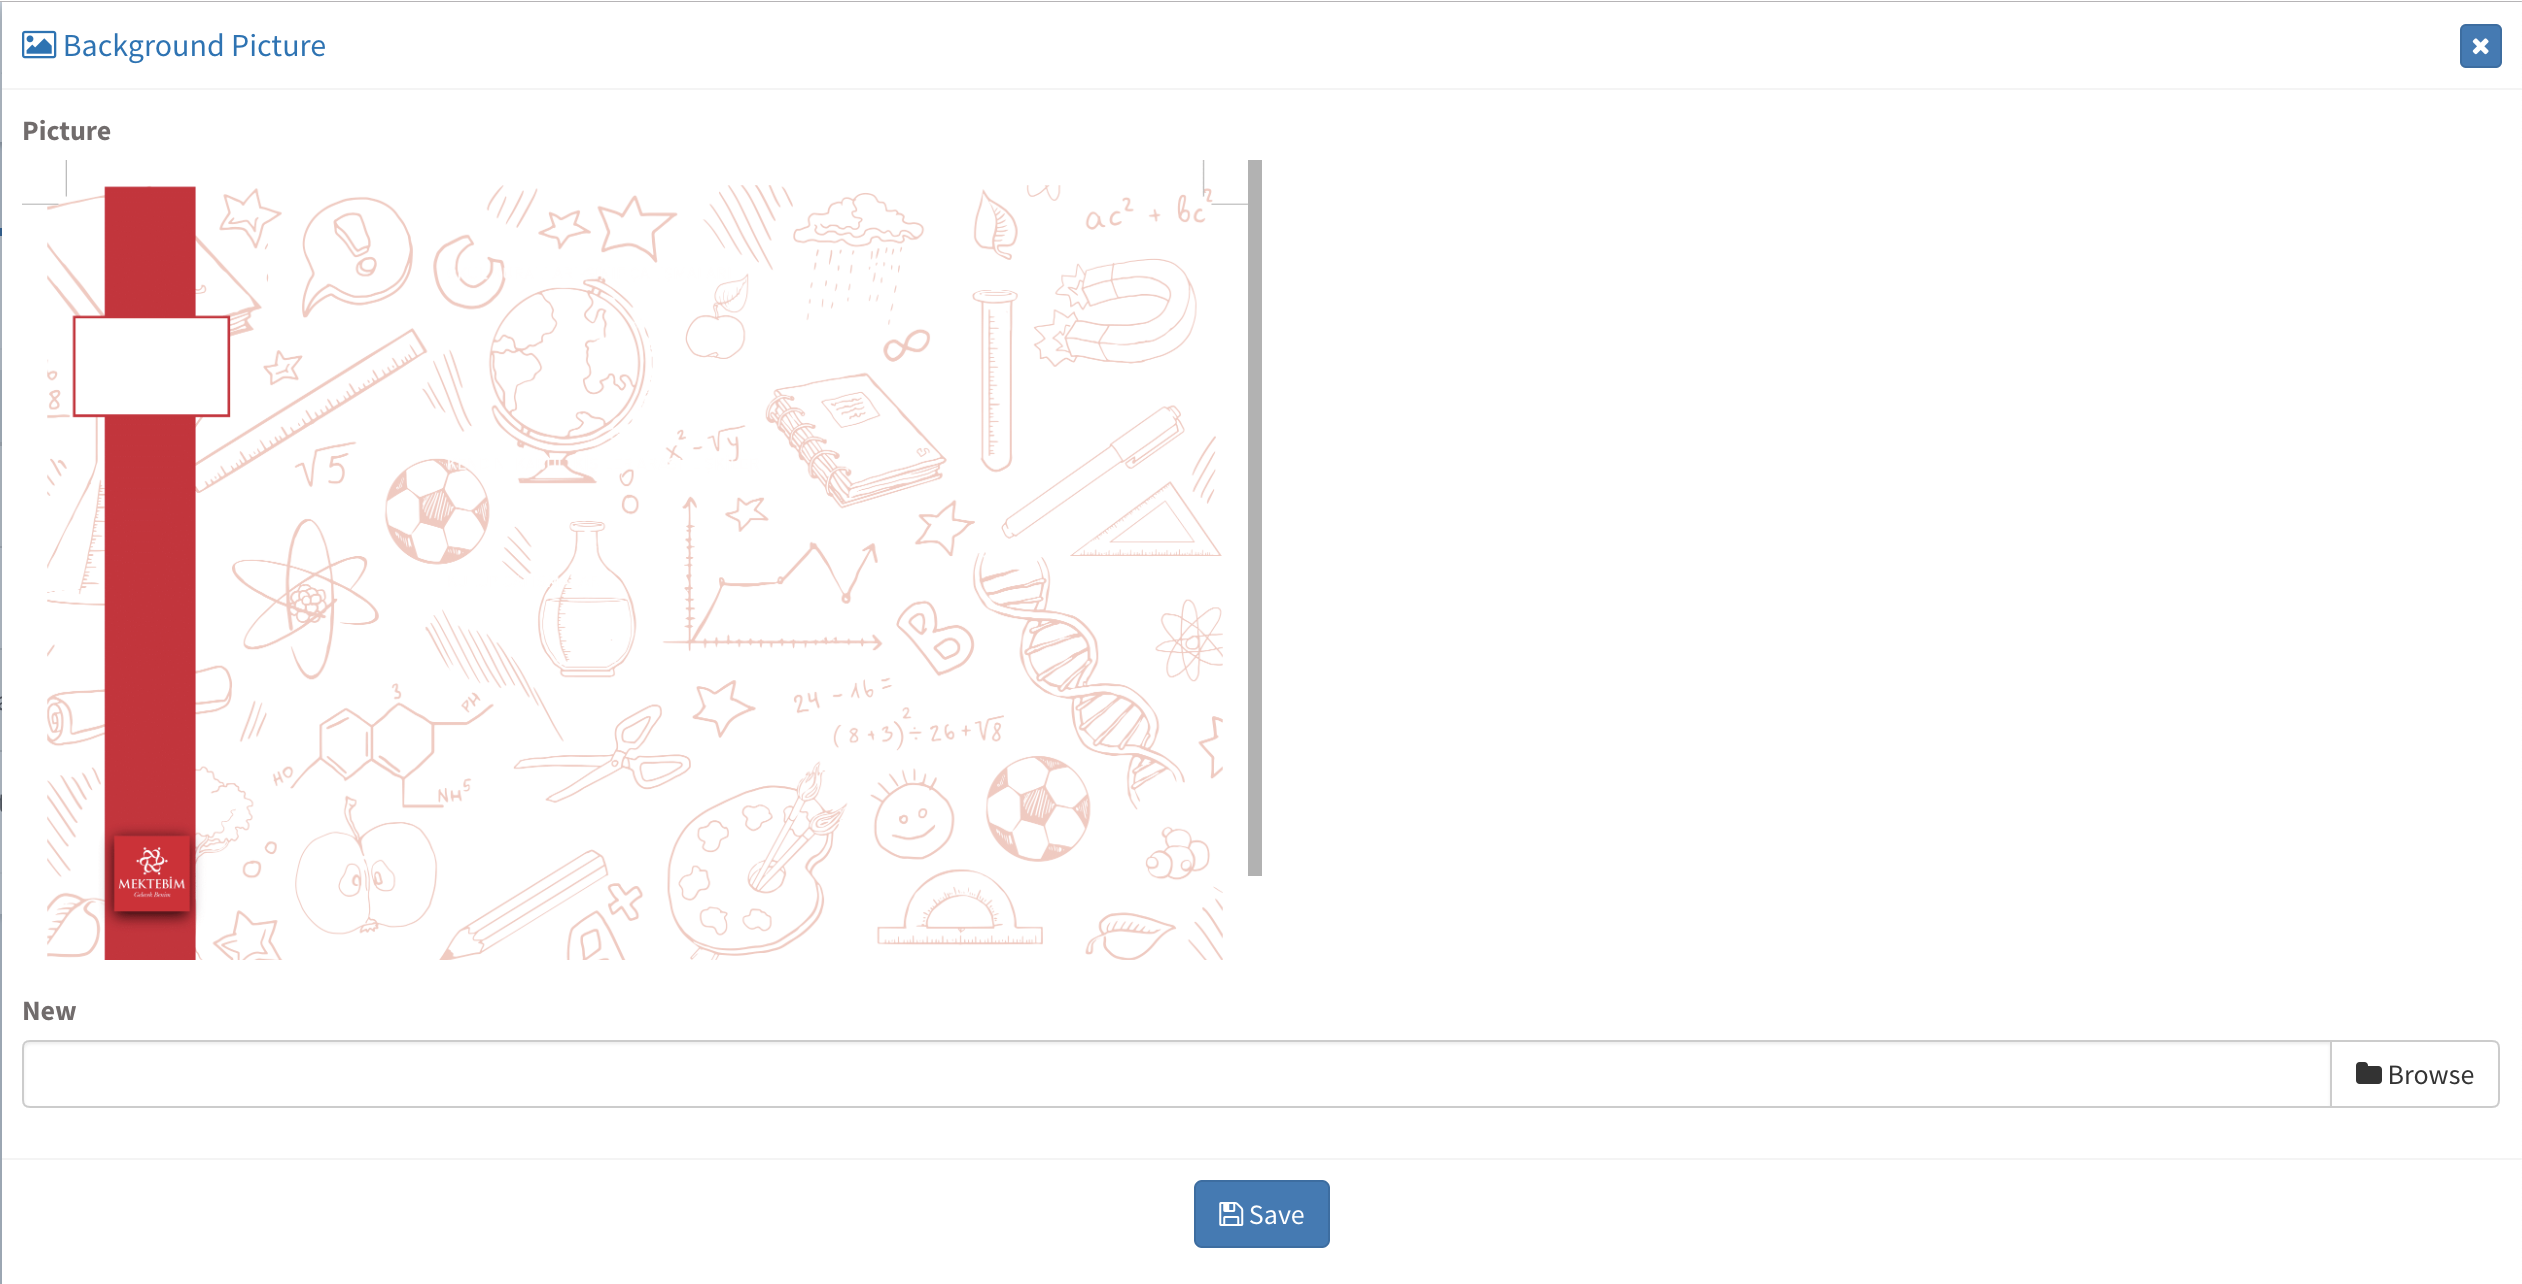The height and width of the screenshot is (1284, 2522).
Task: Click the white label box on red stripe
Action: [151, 366]
